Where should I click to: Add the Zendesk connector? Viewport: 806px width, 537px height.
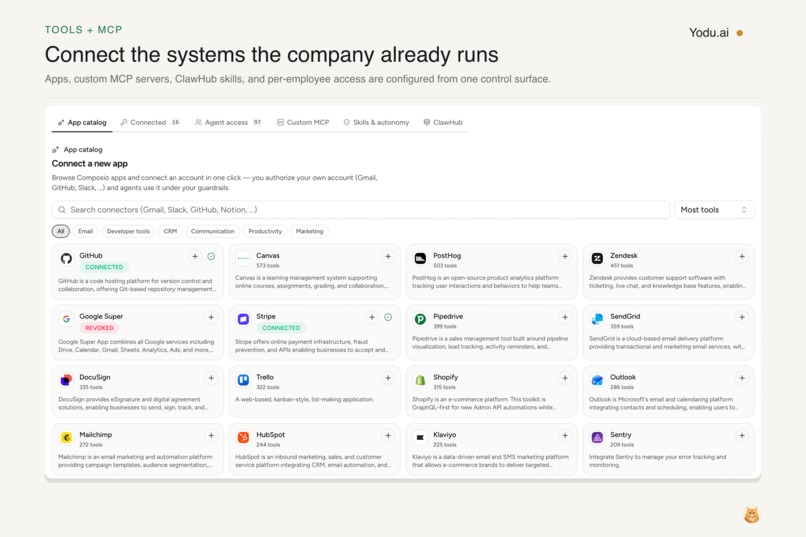tap(742, 256)
